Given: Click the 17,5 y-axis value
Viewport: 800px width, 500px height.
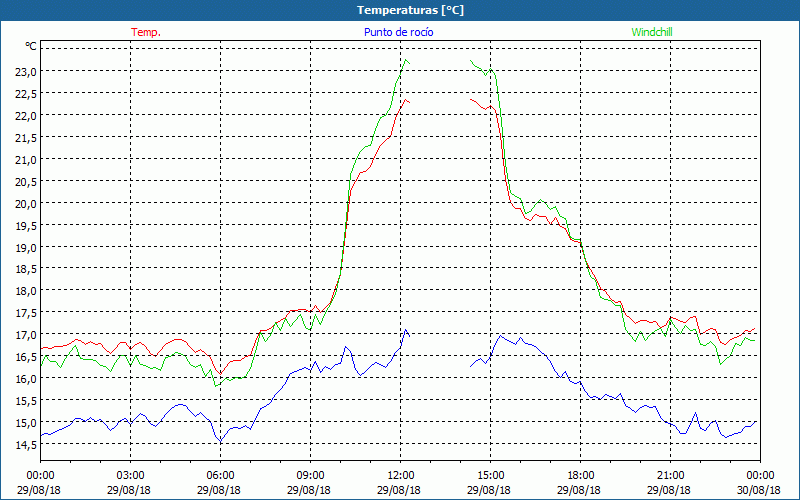Looking at the screenshot, I should click(26, 313).
